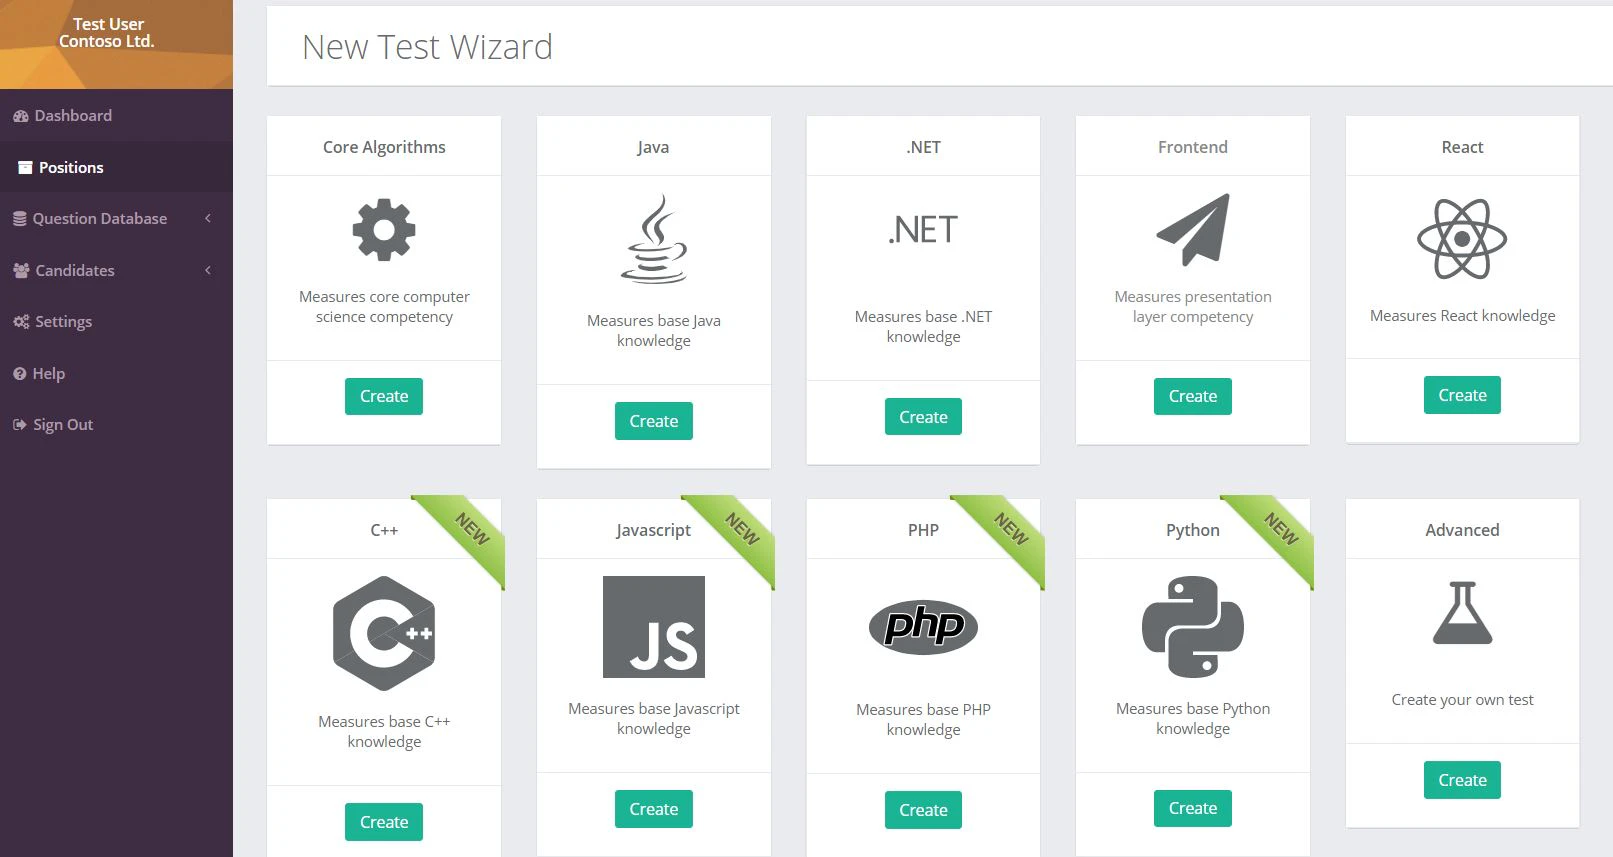Create a Java test

coord(654,421)
